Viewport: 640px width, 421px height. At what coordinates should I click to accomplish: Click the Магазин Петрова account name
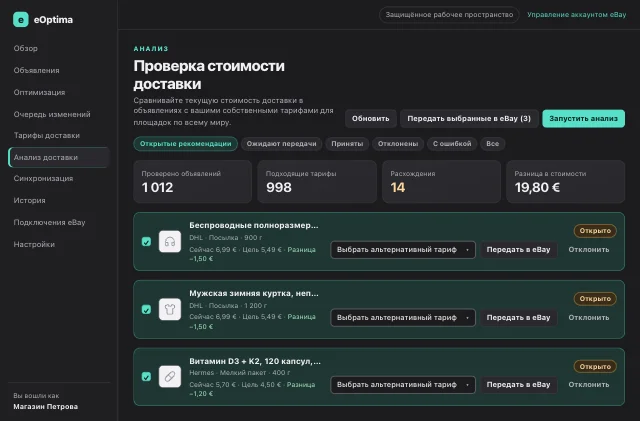tap(45, 407)
